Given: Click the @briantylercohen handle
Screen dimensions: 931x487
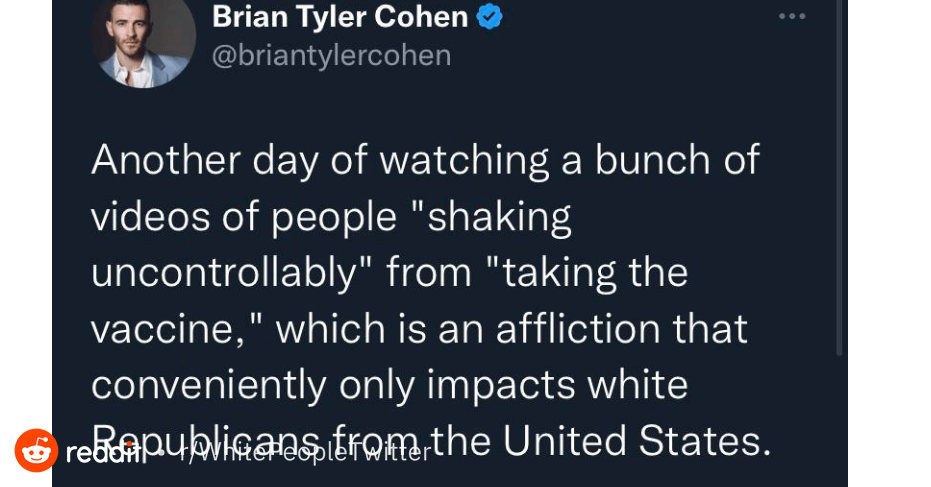Looking at the screenshot, I should click(x=331, y=55).
